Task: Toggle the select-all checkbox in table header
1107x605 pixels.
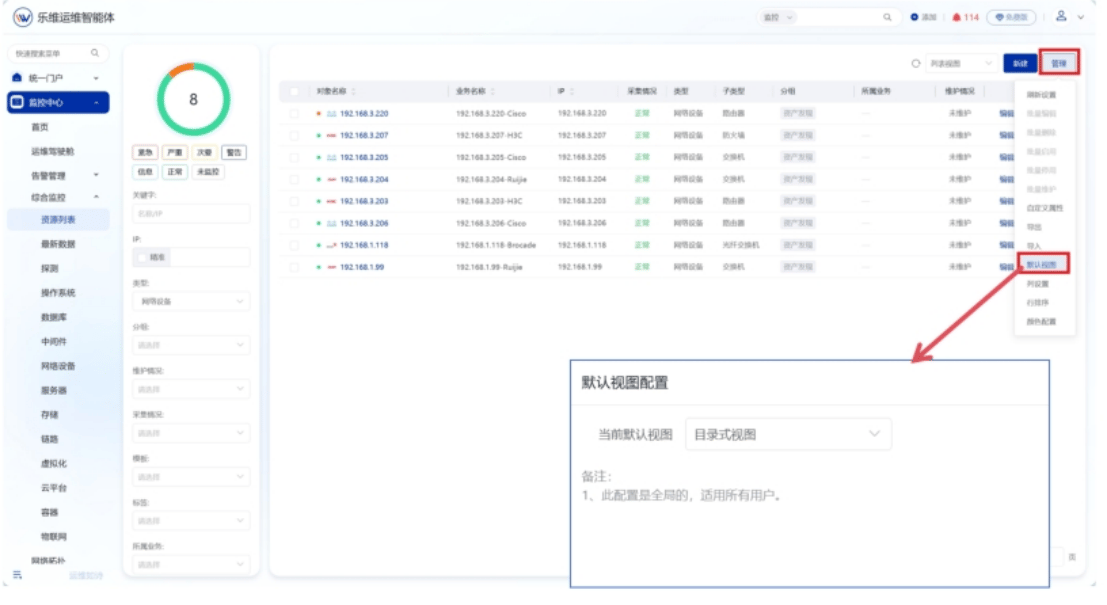Action: click(x=294, y=92)
